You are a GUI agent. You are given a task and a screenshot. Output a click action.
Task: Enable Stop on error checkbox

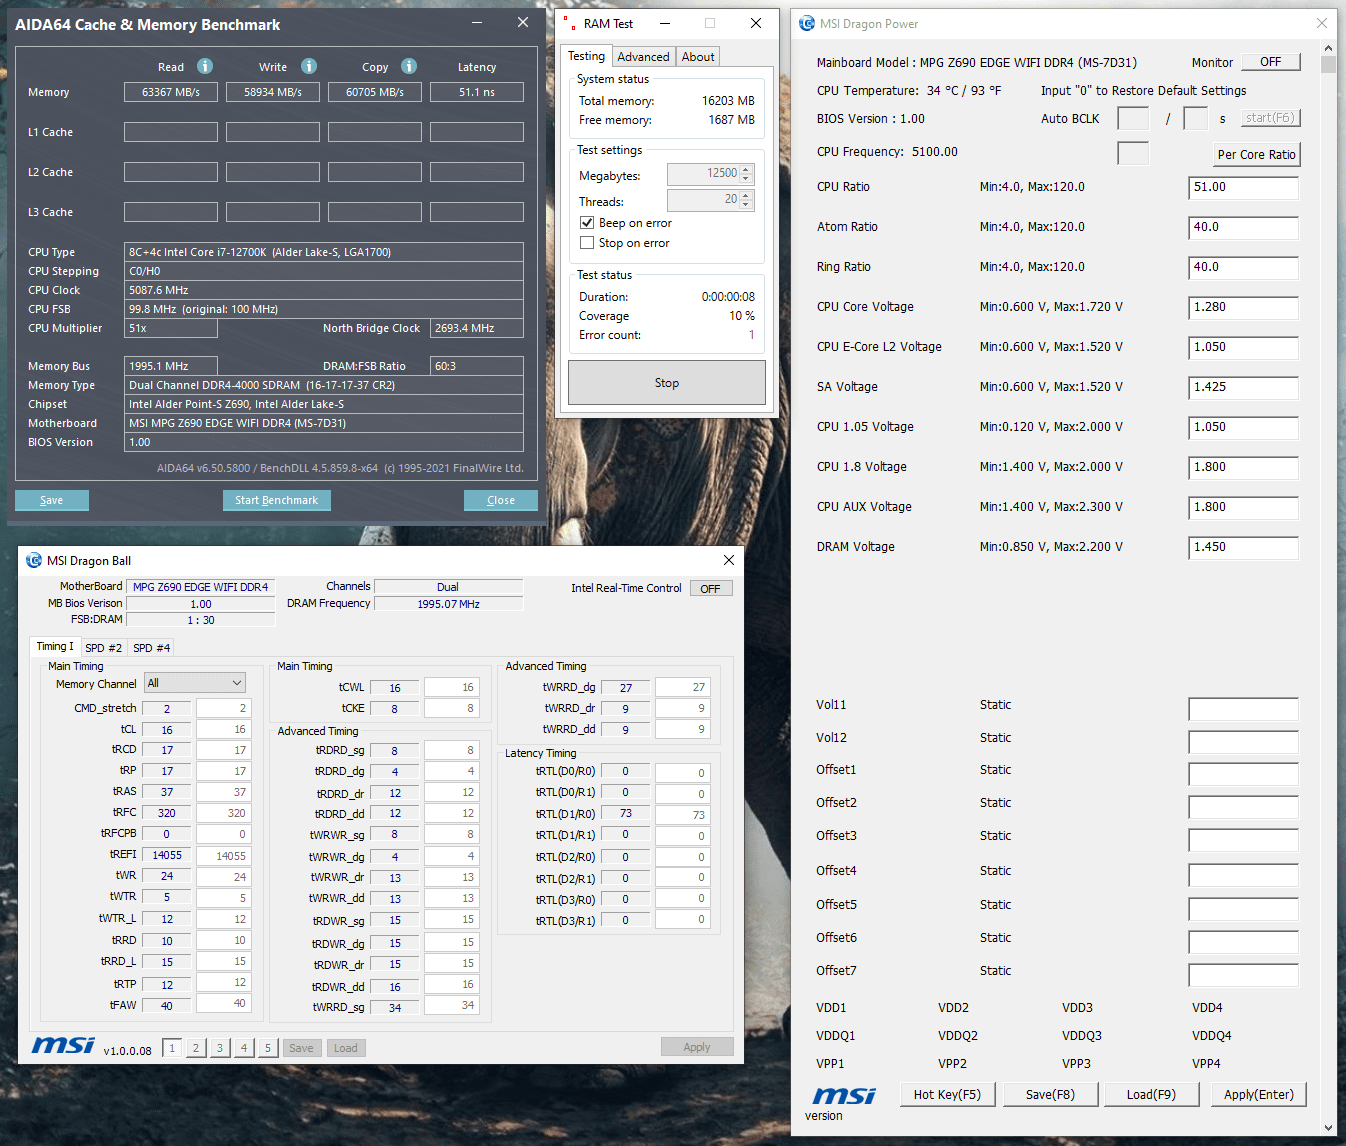pos(587,243)
